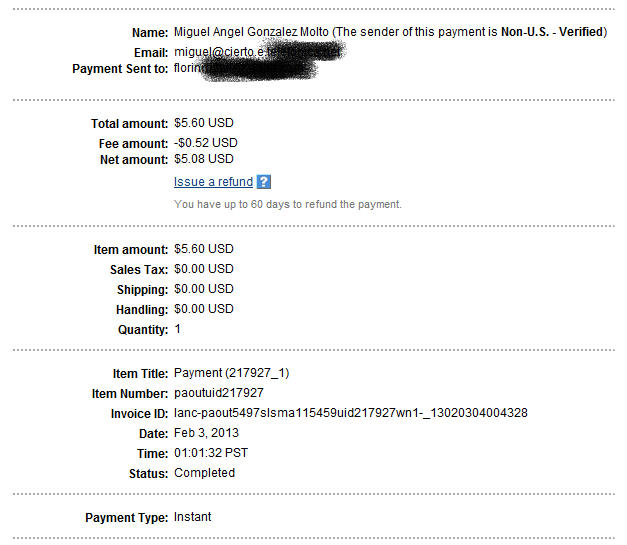Select the time 01:01:32 PST
Viewport: 627px width, 545px height.
click(x=212, y=453)
